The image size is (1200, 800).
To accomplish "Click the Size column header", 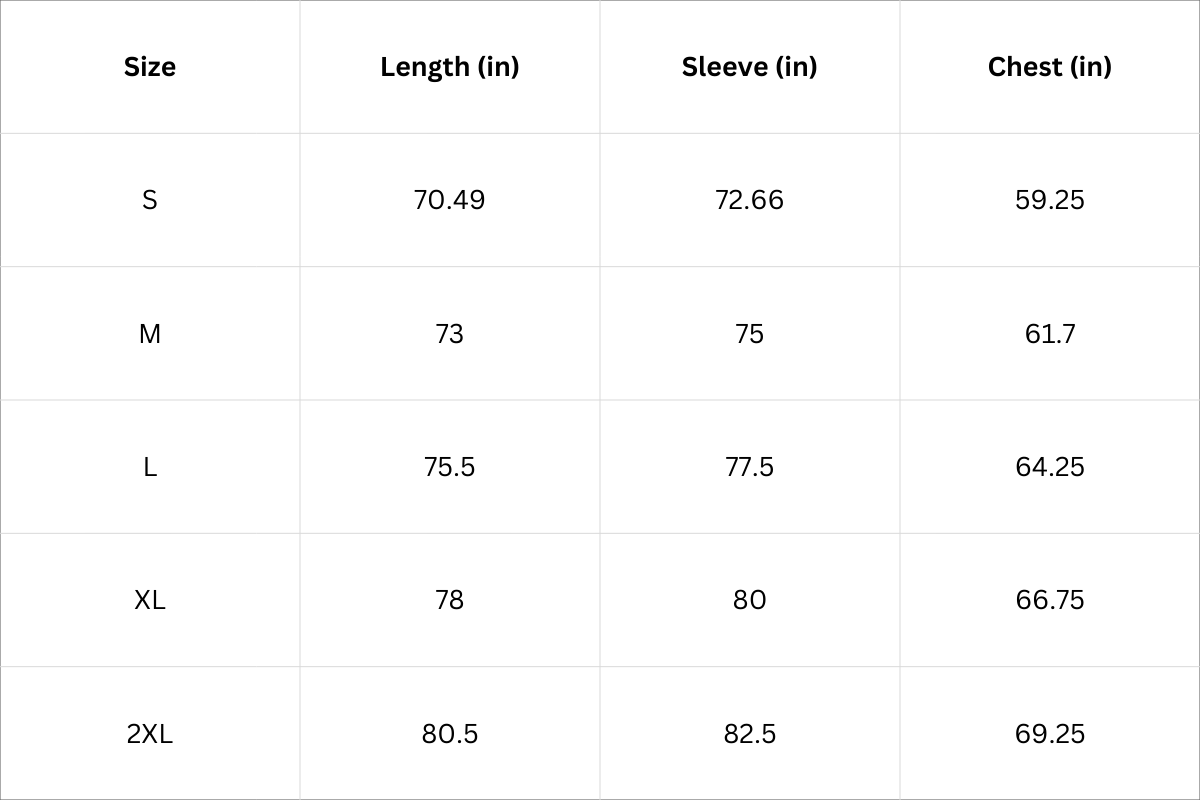I will click(x=150, y=67).
